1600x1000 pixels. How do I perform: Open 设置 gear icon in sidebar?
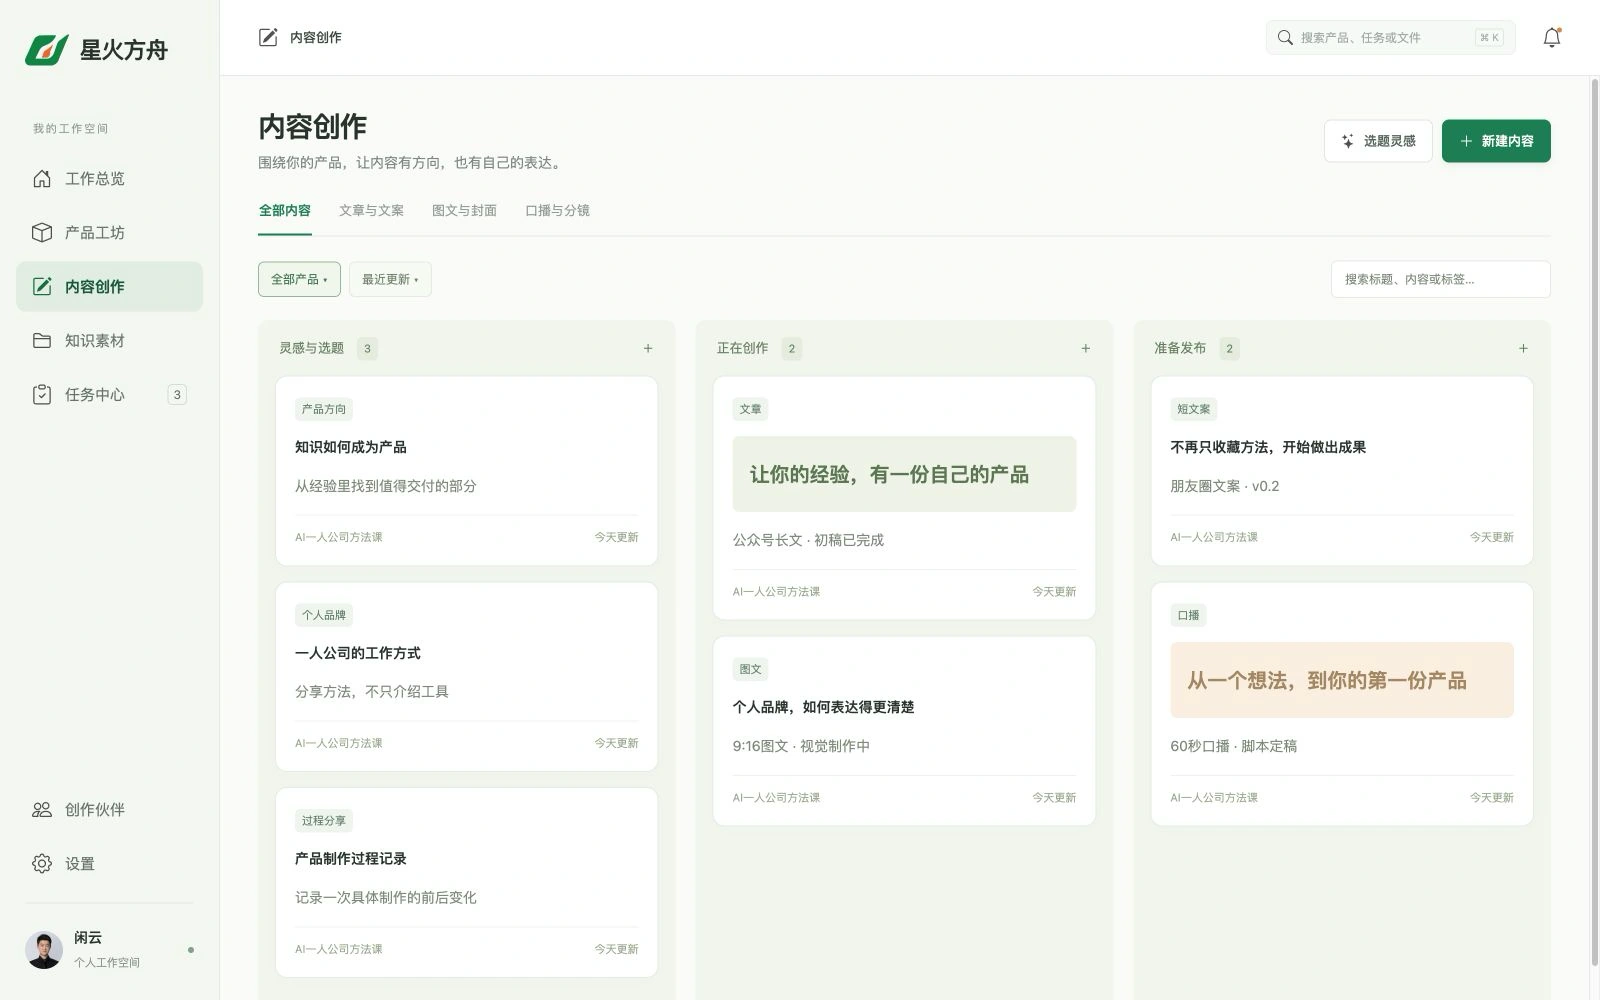pyautogui.click(x=42, y=864)
